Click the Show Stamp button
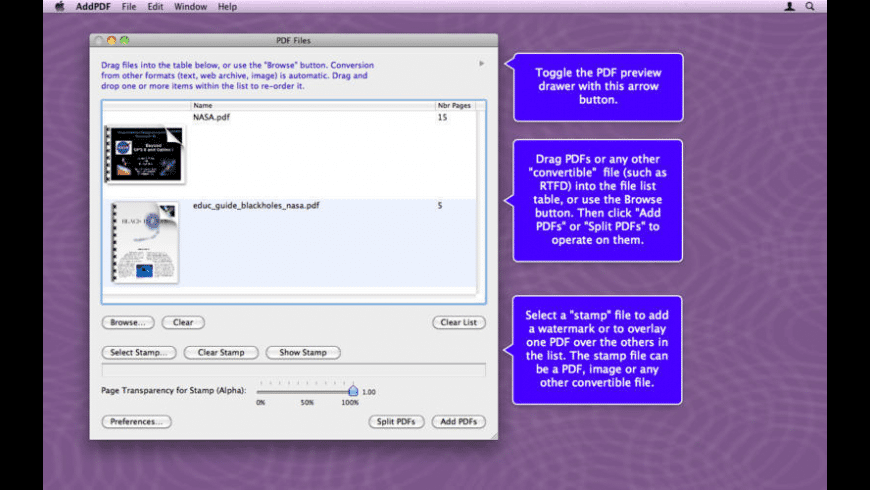Viewport: 870px width, 490px height. pyautogui.click(x=303, y=352)
